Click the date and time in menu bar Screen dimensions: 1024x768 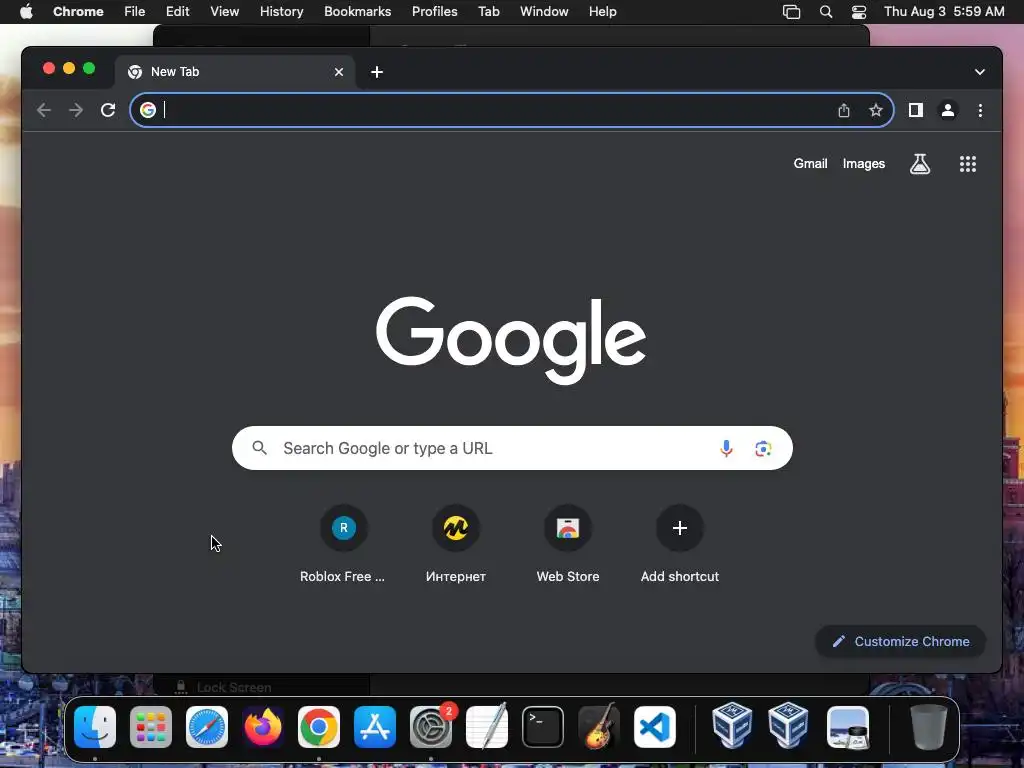click(x=944, y=12)
